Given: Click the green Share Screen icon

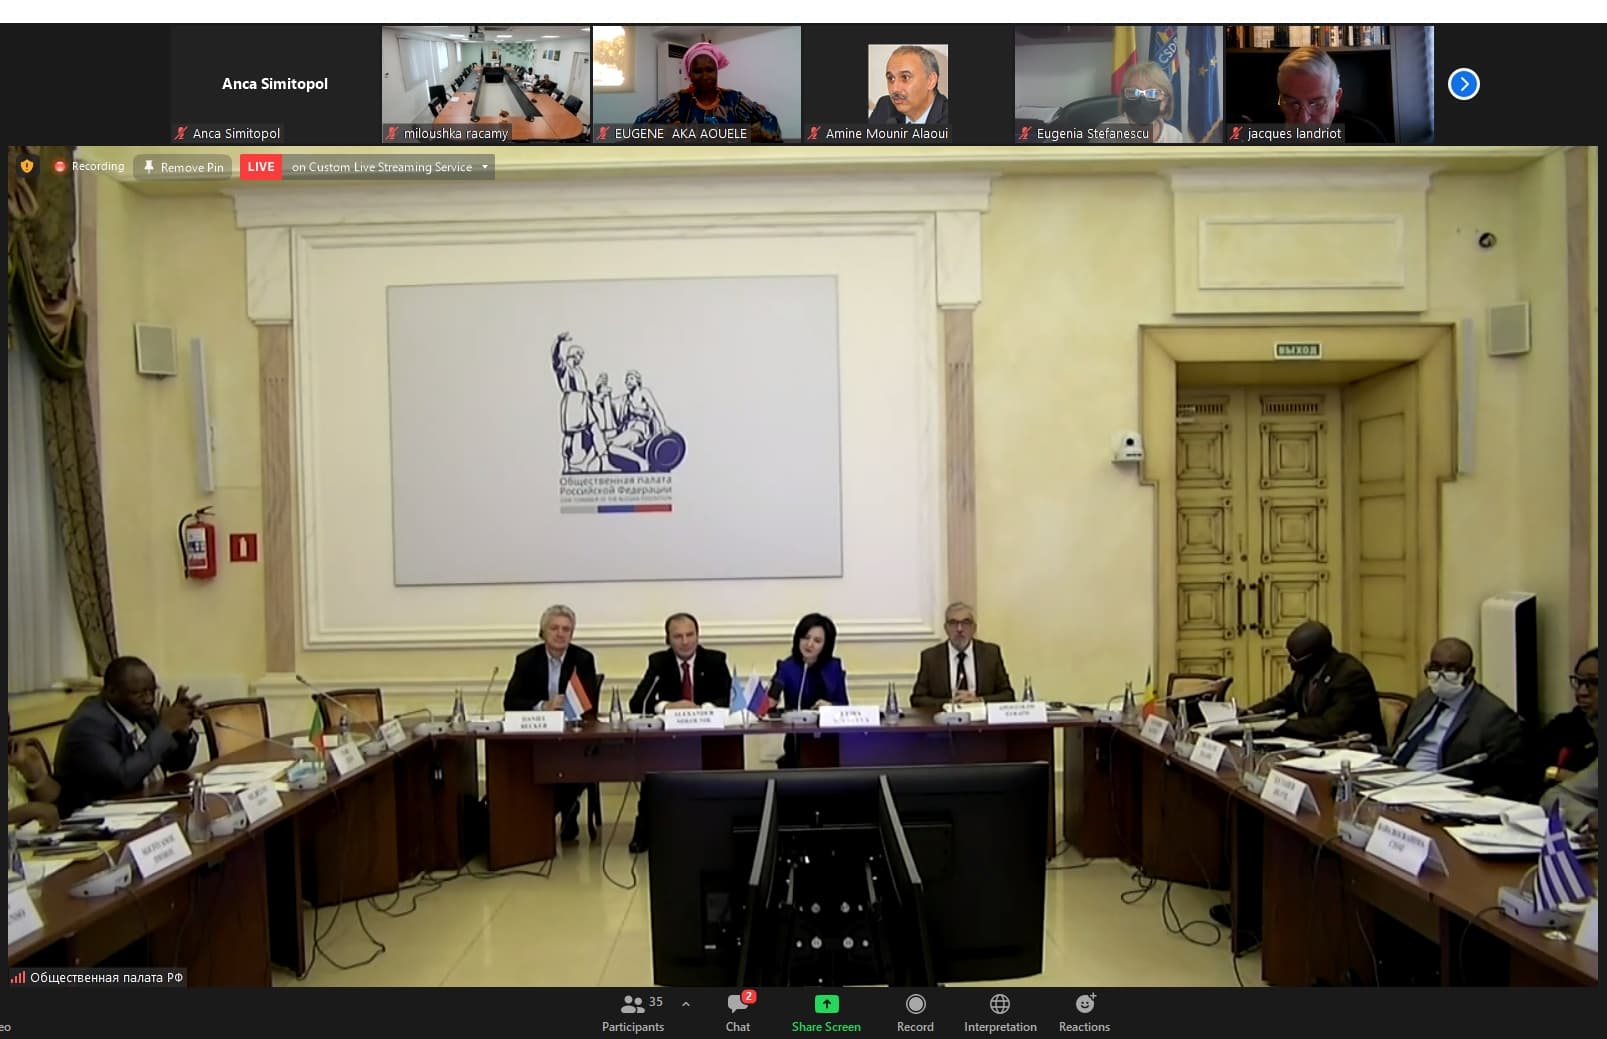Looking at the screenshot, I should click(x=826, y=1004).
